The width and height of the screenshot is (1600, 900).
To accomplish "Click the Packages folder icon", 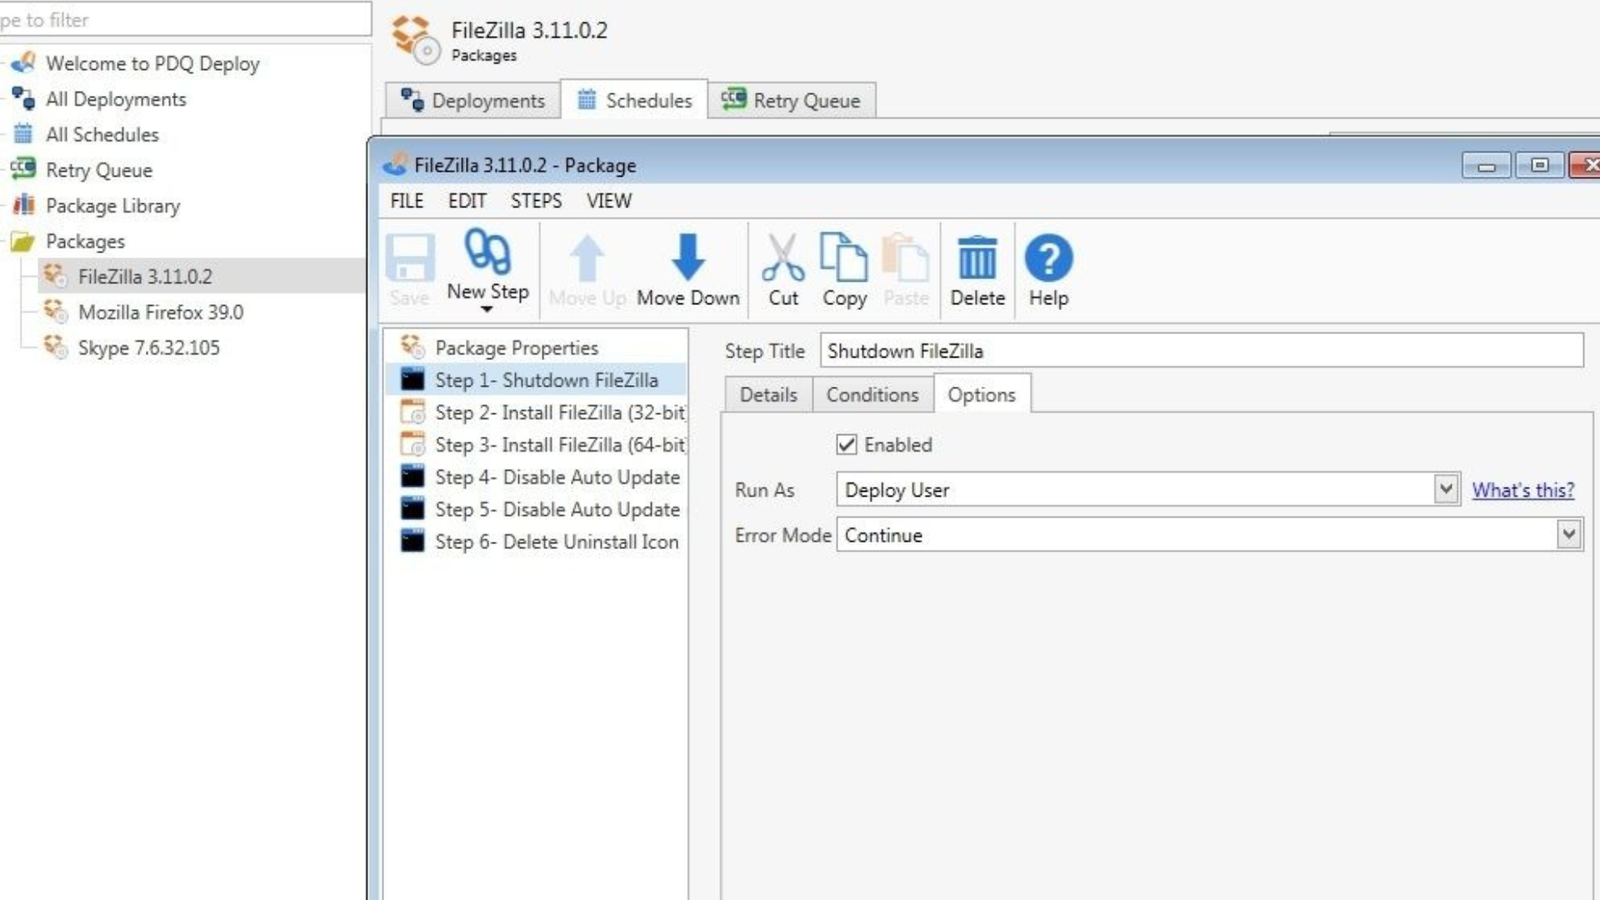I will point(23,241).
